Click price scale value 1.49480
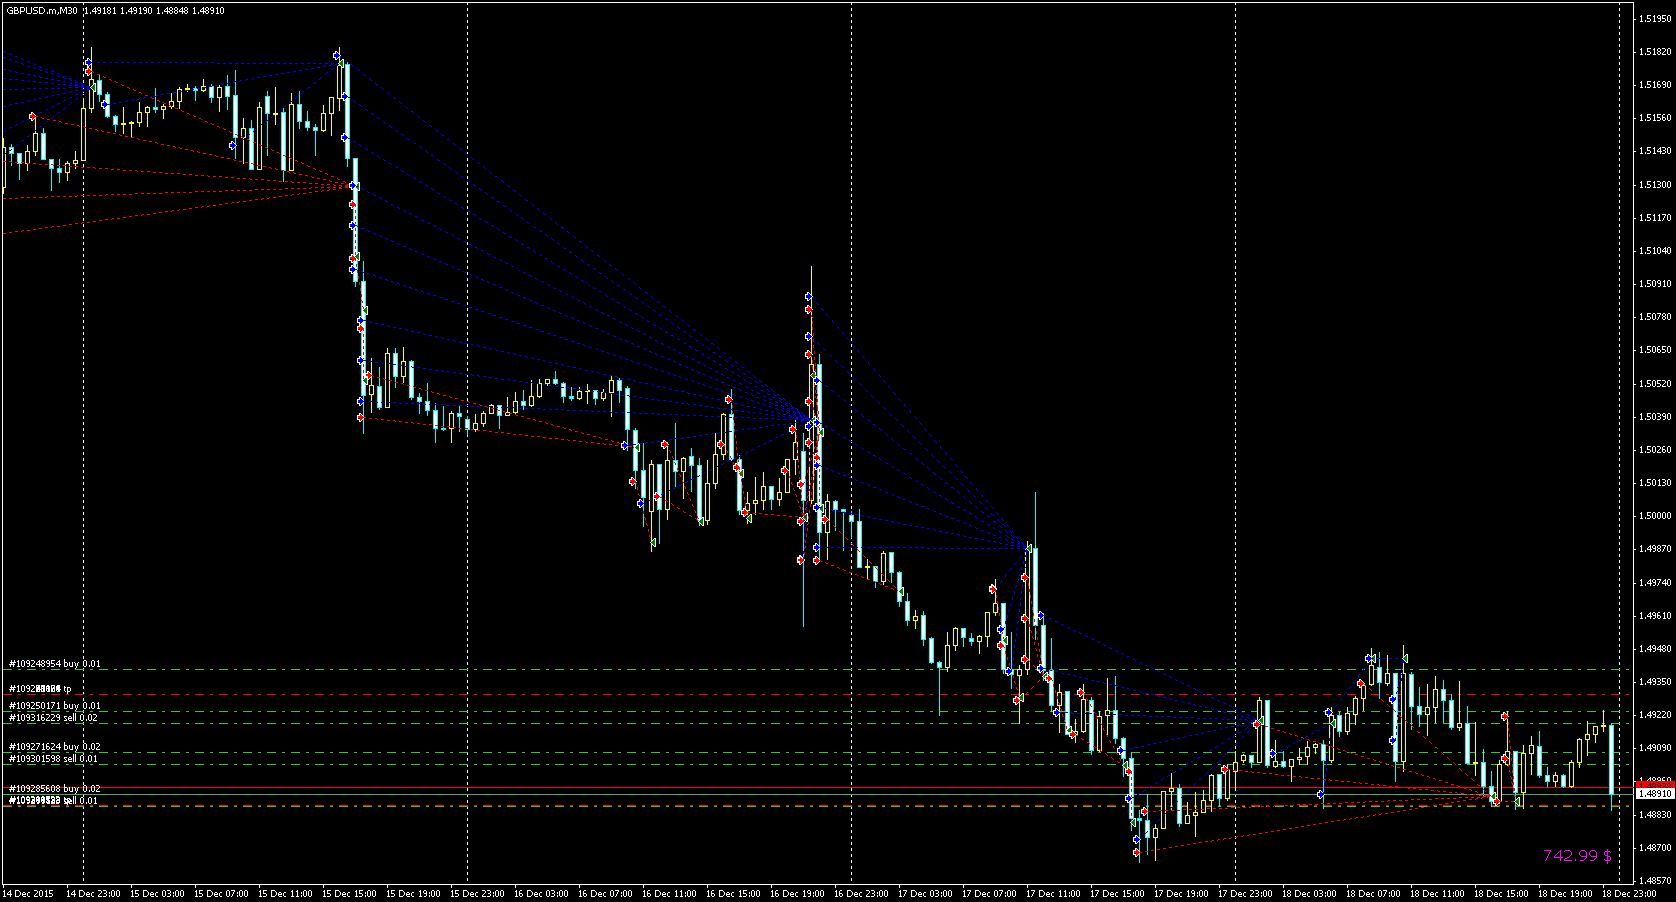Screen dimensions: 1676x902 1657,649
